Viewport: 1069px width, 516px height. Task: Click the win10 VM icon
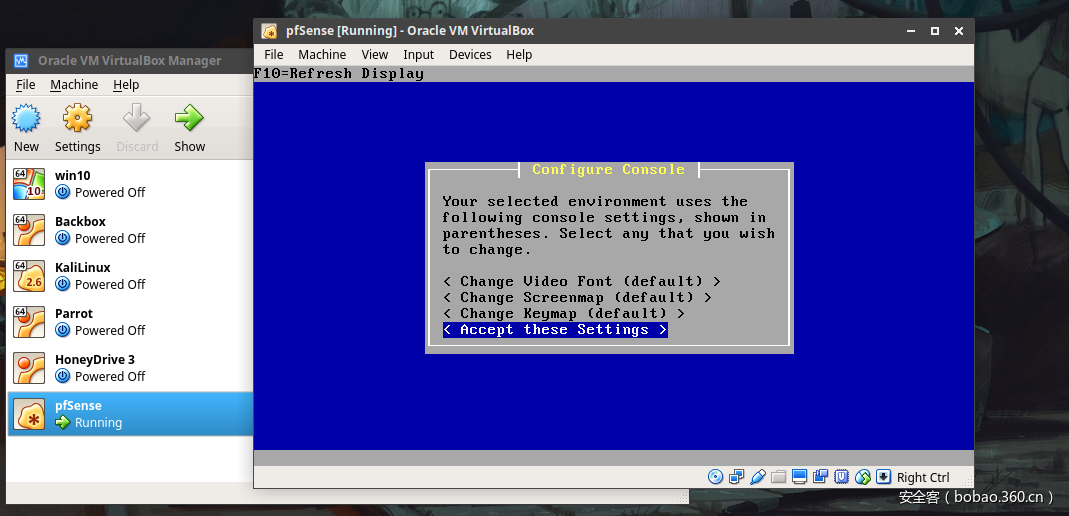29,183
